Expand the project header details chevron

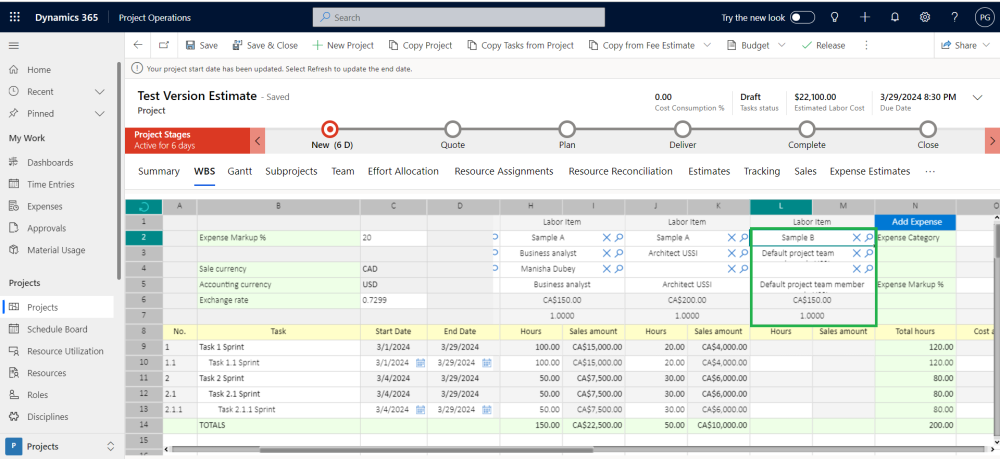[977, 97]
